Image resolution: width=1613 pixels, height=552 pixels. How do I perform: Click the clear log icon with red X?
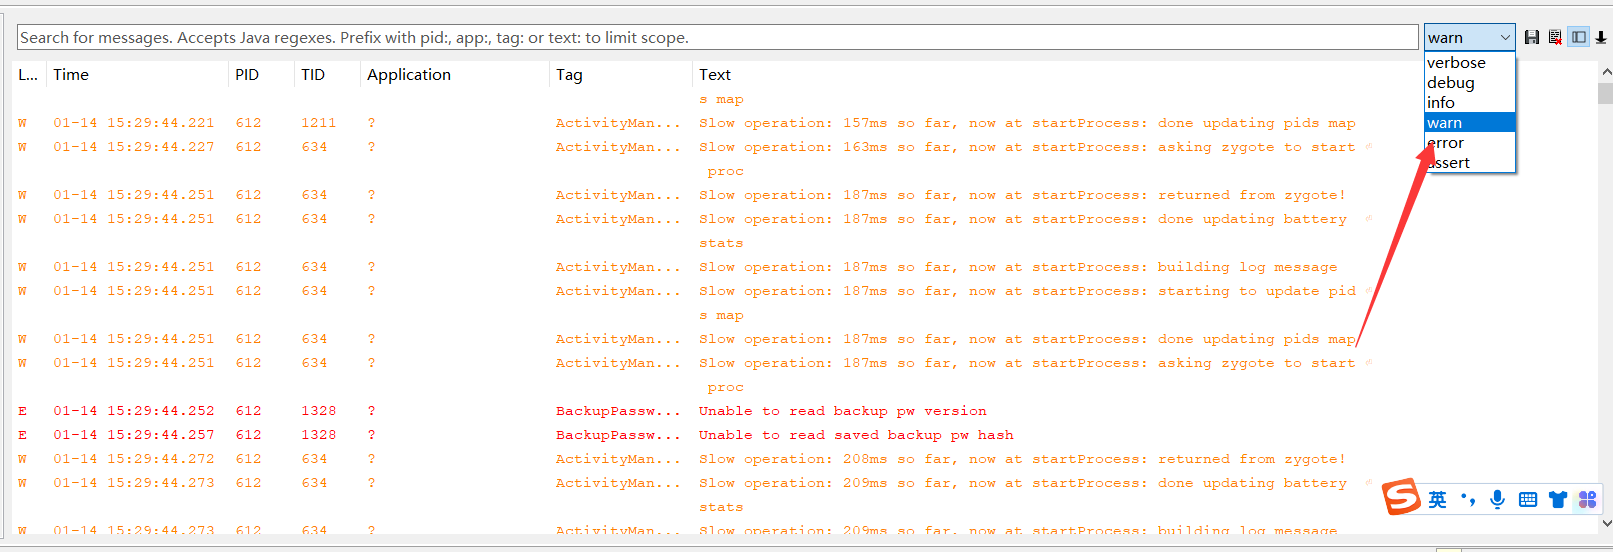(1555, 37)
